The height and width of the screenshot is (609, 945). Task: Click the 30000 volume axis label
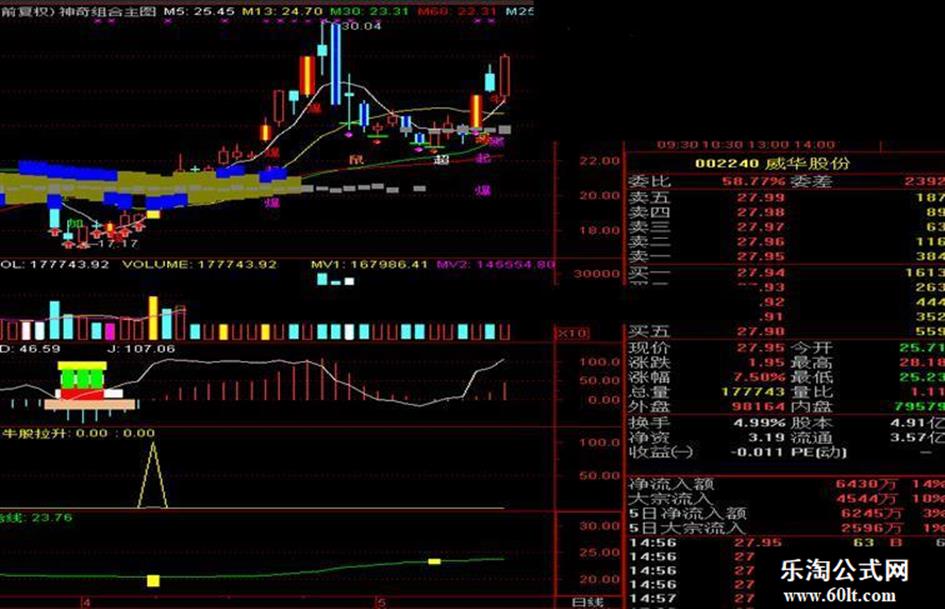(x=596, y=273)
